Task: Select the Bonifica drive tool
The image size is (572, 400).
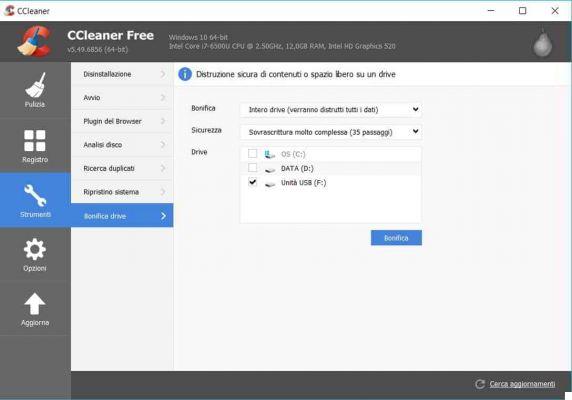Action: (x=122, y=215)
